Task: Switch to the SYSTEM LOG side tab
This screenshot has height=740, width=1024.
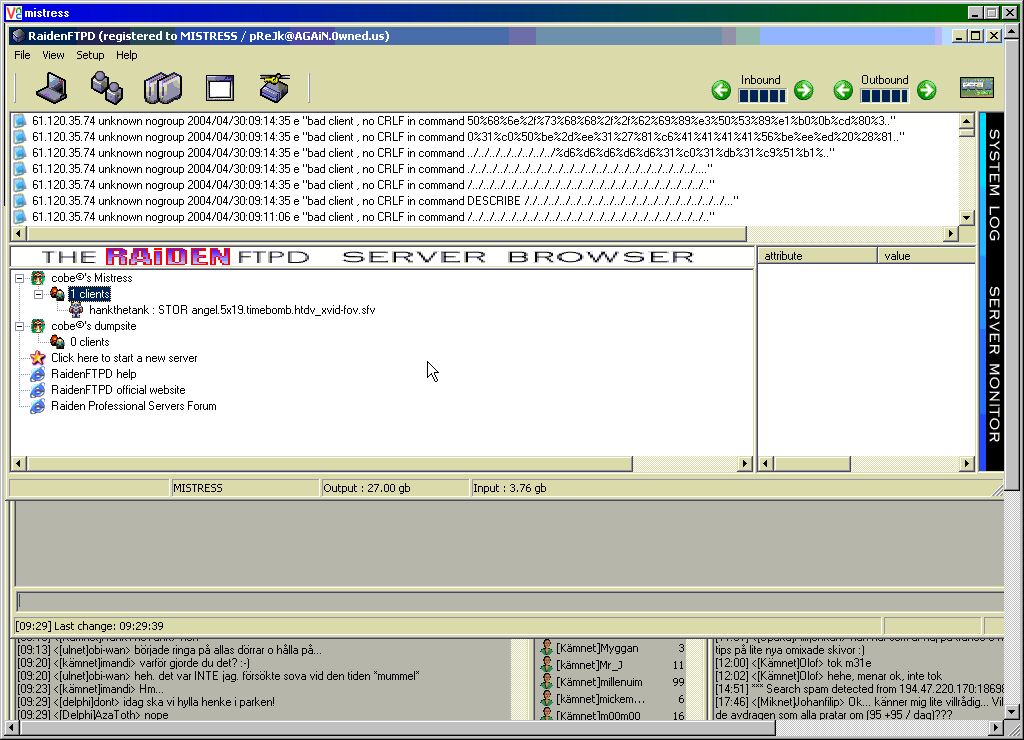Action: coord(994,185)
